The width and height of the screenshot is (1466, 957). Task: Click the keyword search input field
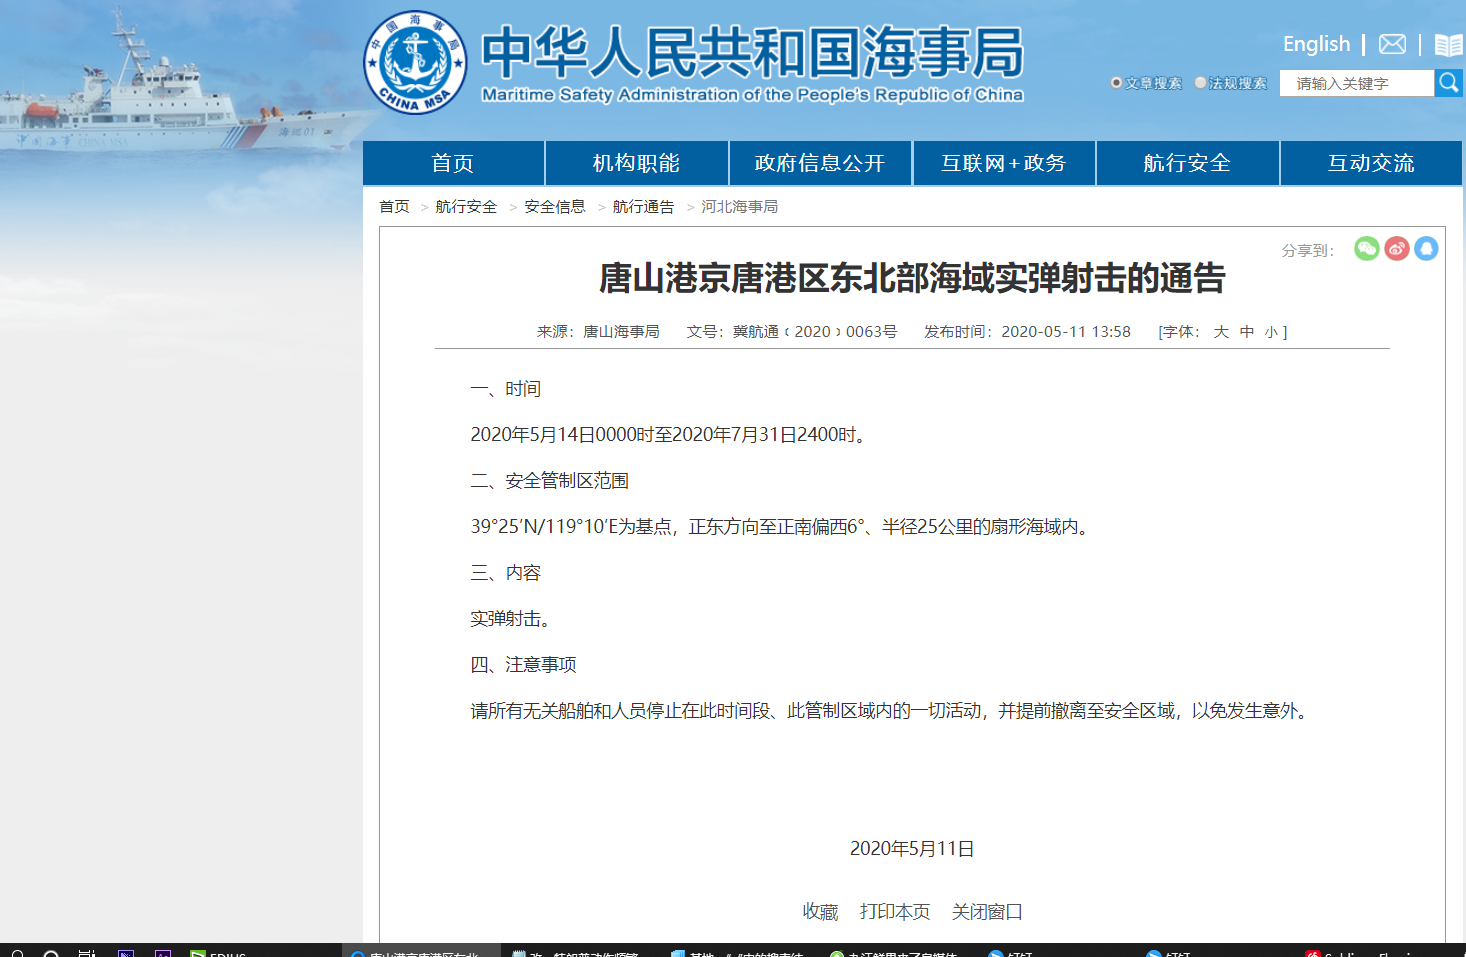1356,83
